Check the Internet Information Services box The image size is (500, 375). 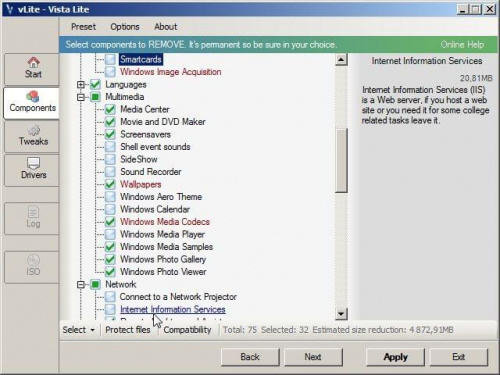(x=110, y=309)
